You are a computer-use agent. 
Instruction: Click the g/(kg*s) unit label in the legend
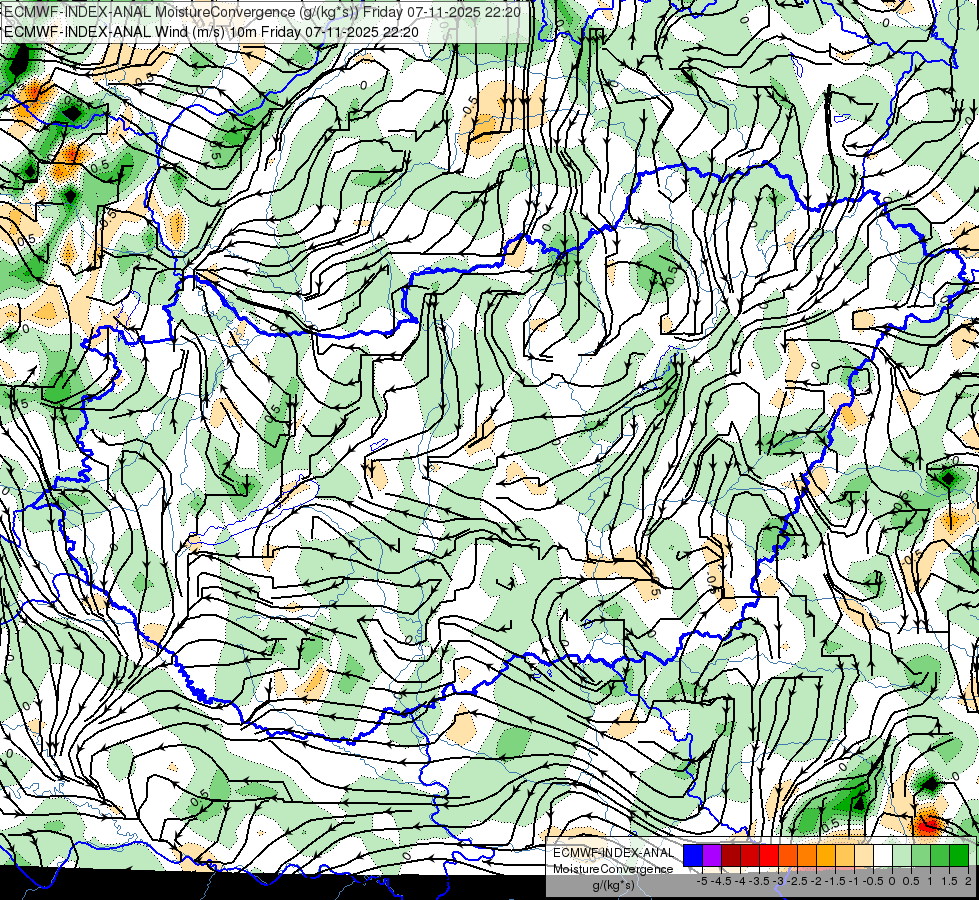[614, 886]
